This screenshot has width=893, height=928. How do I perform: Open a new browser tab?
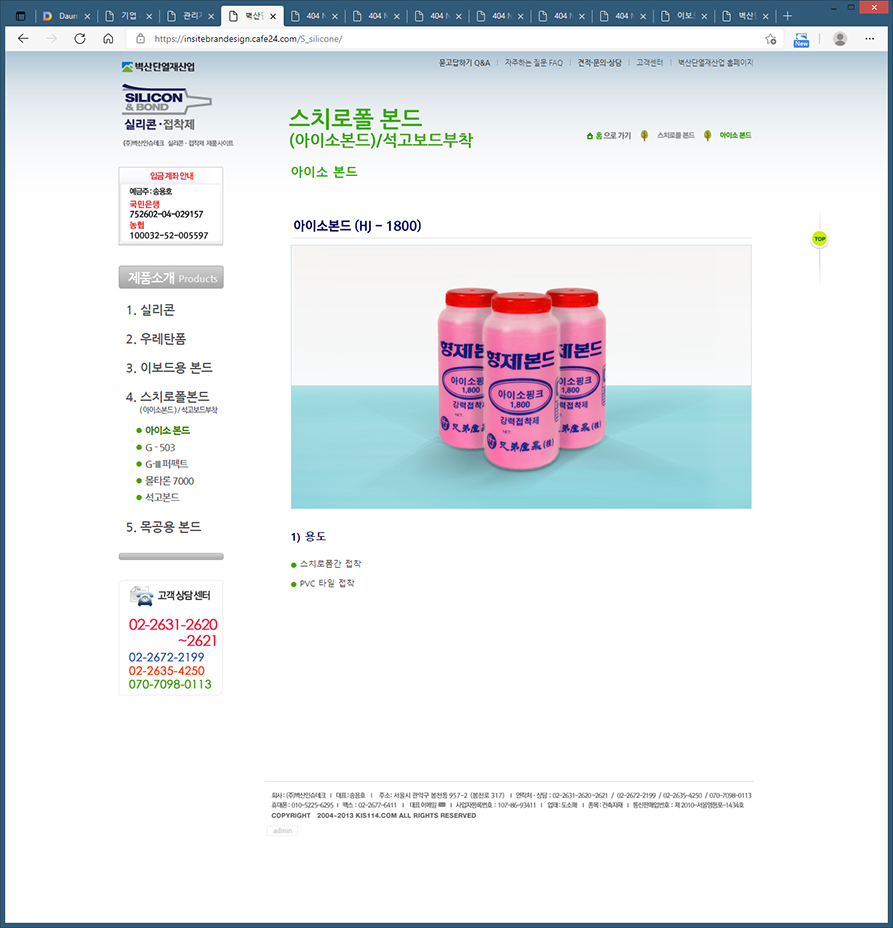pyautogui.click(x=787, y=16)
